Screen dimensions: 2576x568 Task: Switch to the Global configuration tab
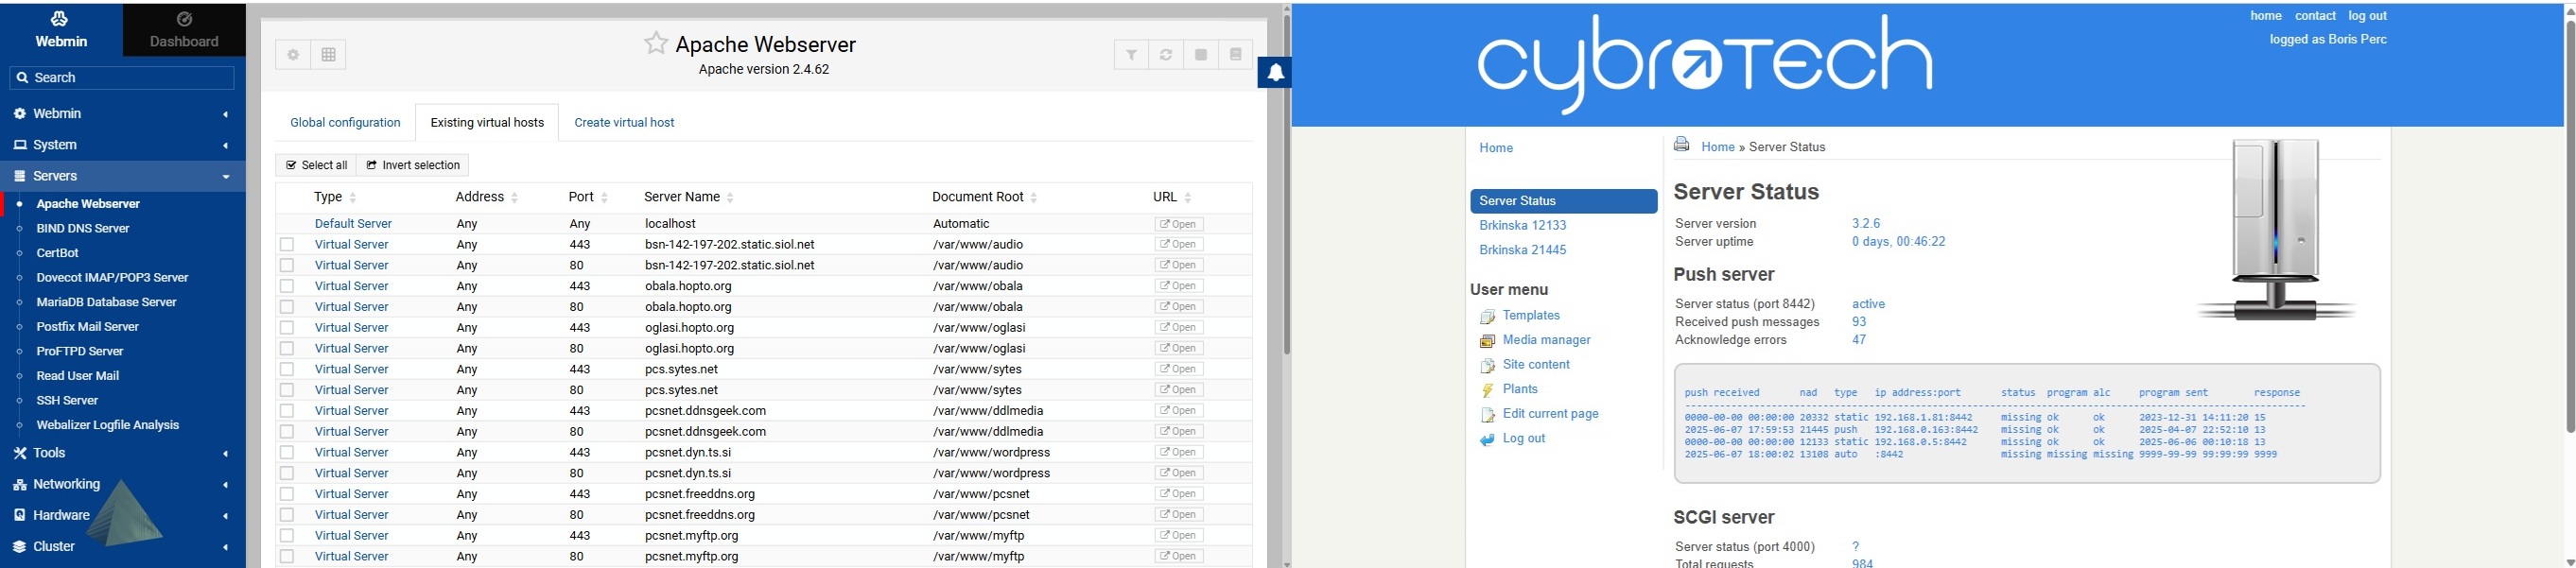tap(345, 122)
